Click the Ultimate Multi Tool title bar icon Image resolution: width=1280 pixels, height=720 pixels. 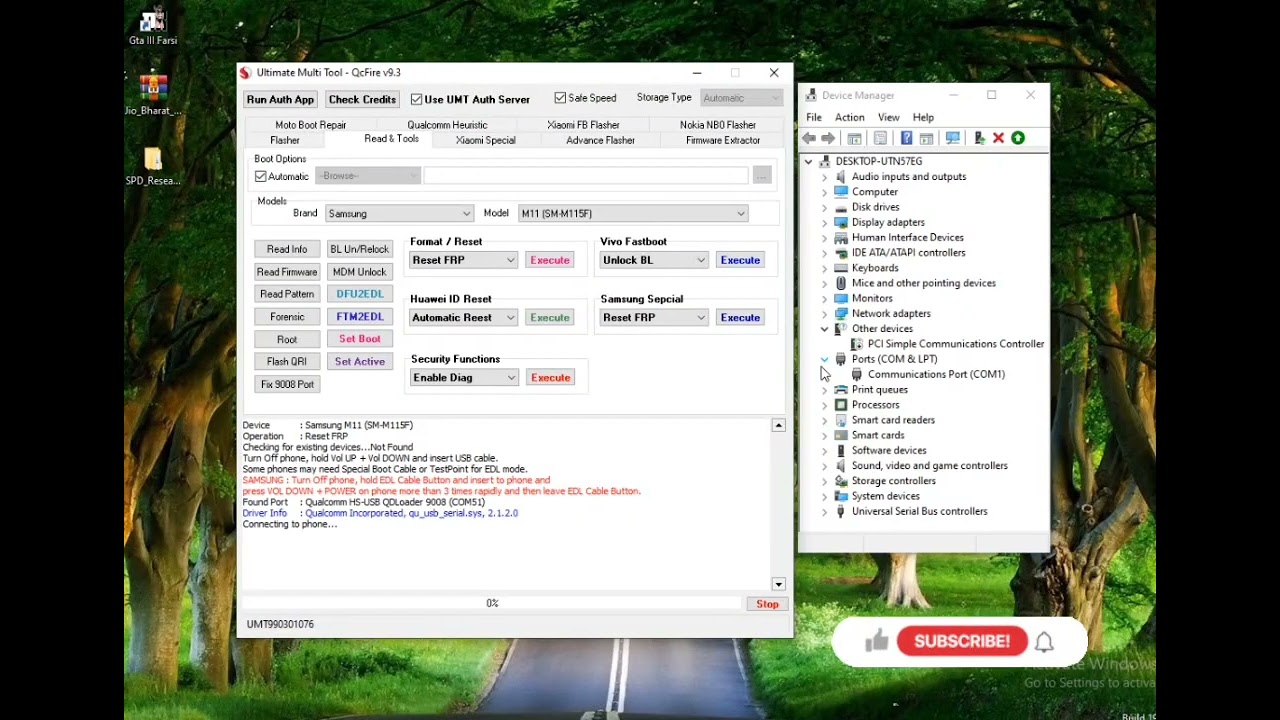(x=245, y=72)
